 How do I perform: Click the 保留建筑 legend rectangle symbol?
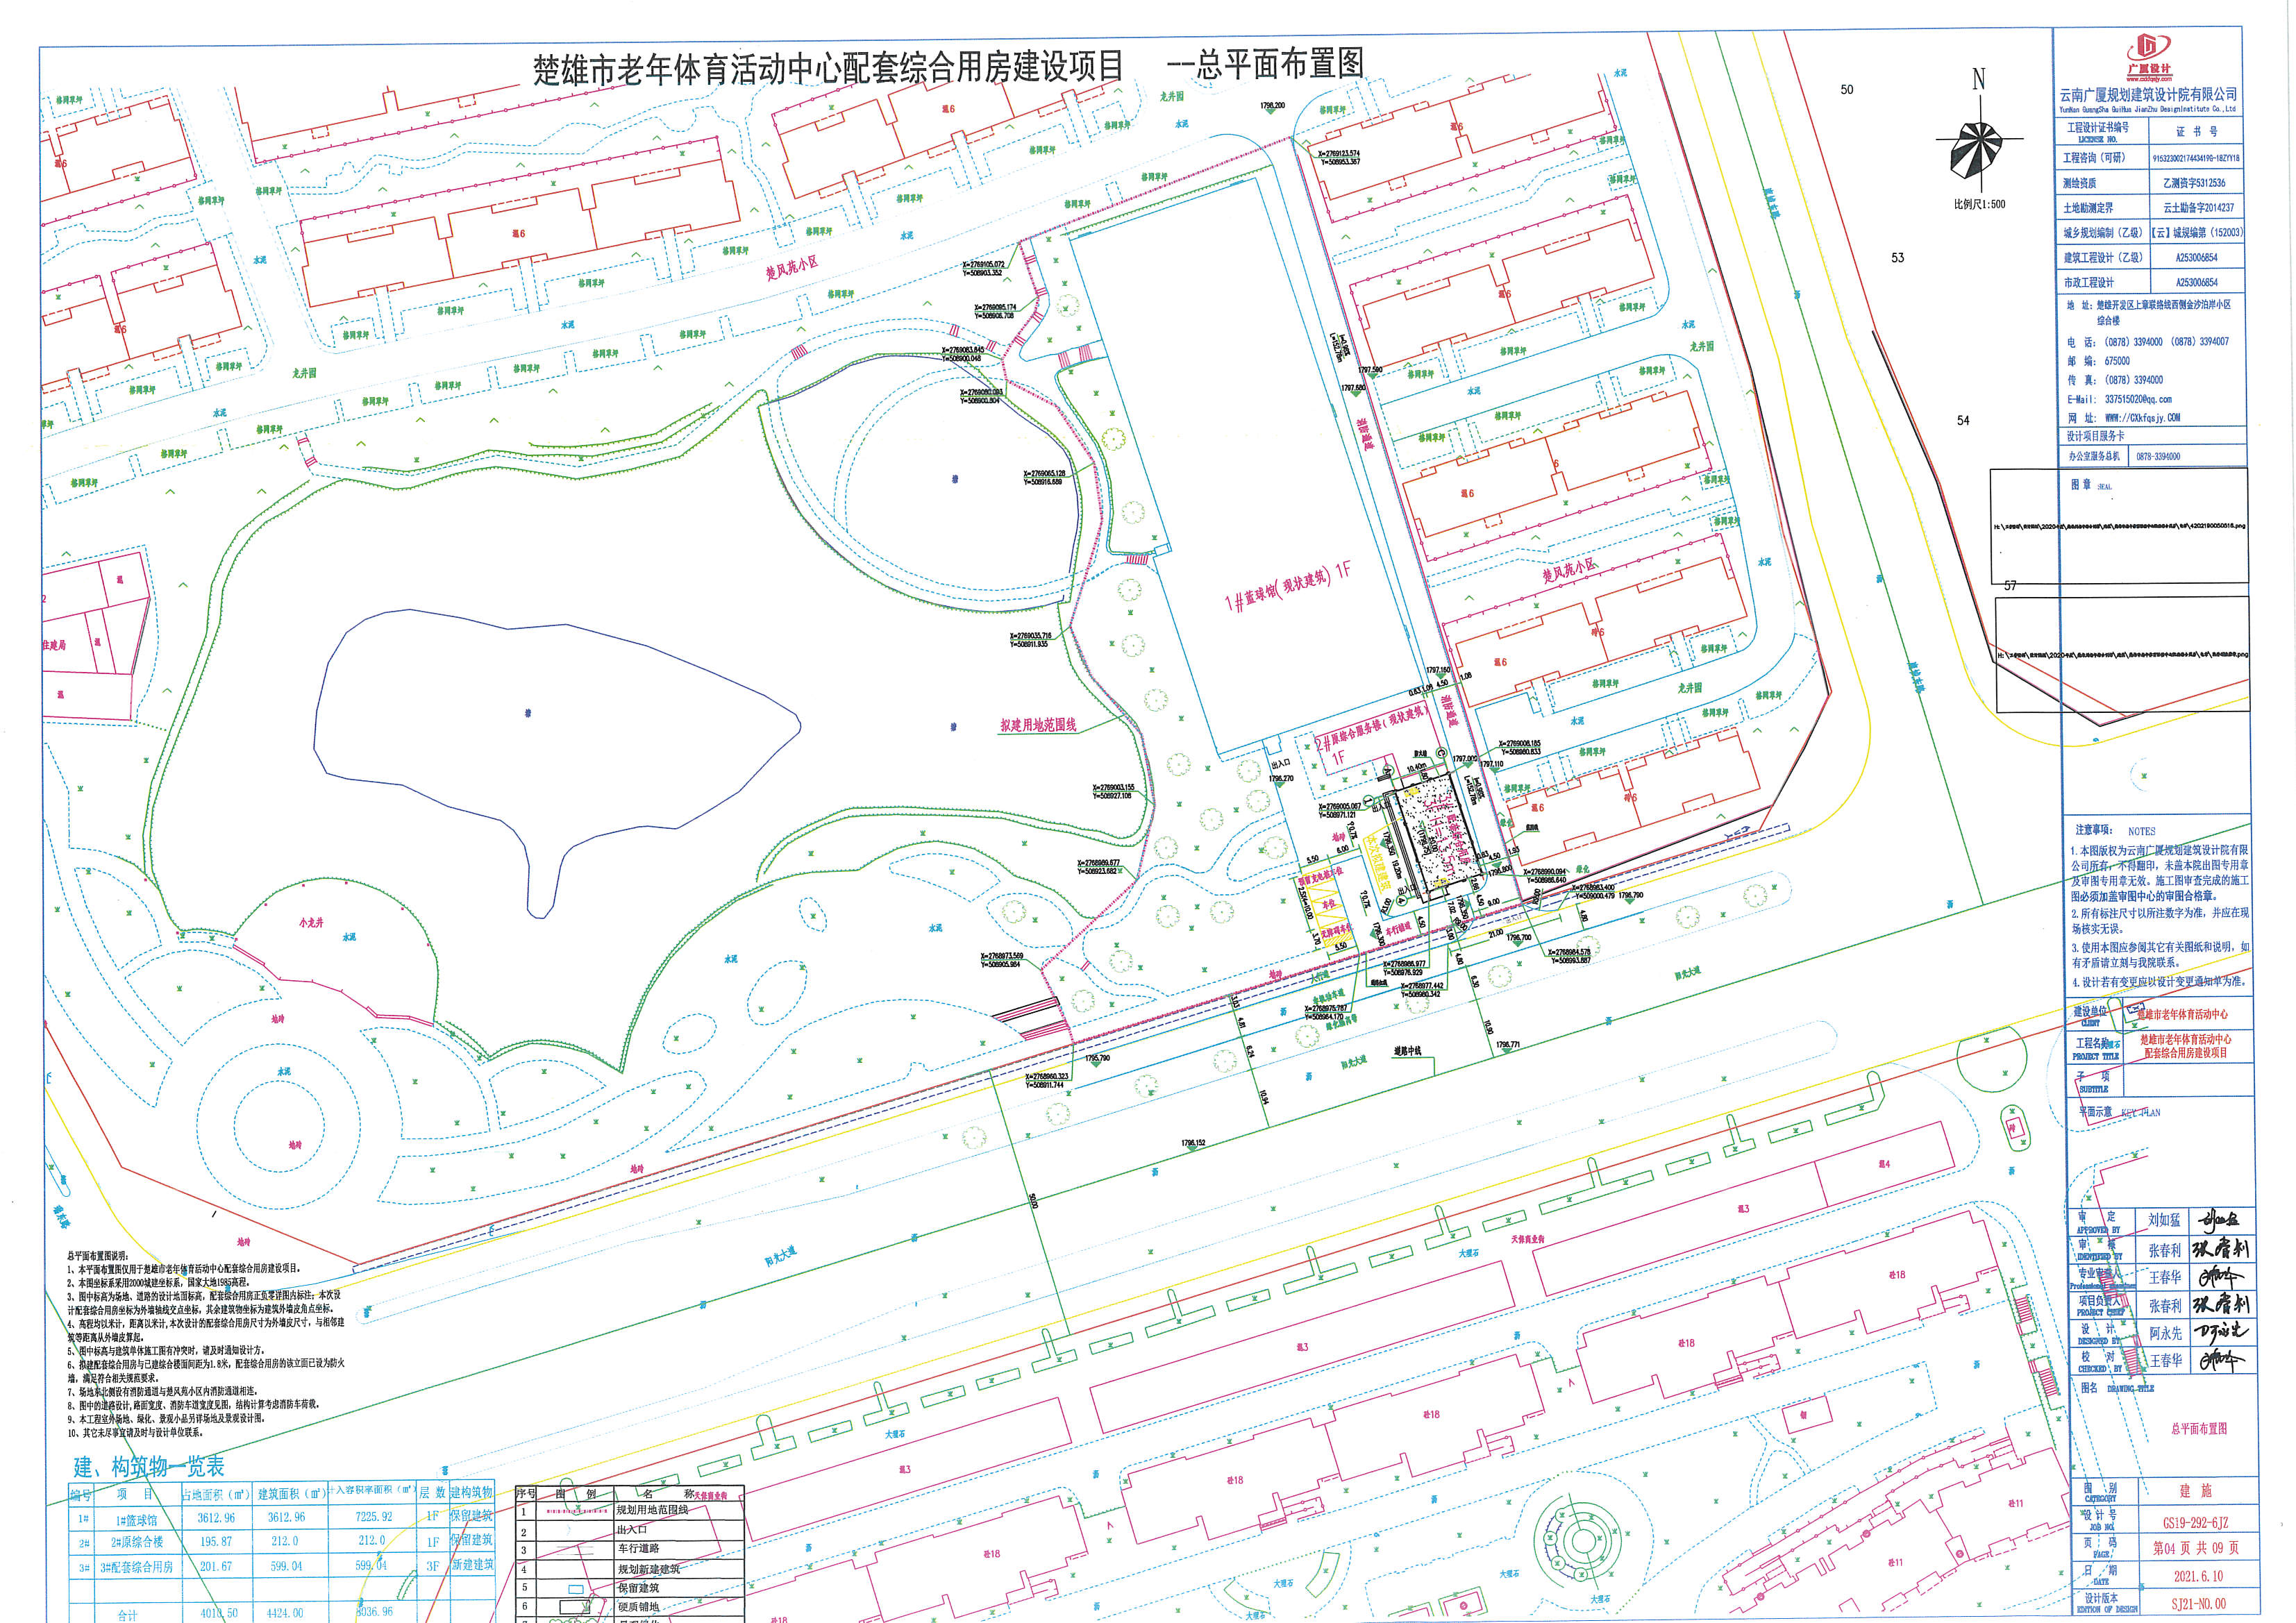click(x=576, y=1588)
